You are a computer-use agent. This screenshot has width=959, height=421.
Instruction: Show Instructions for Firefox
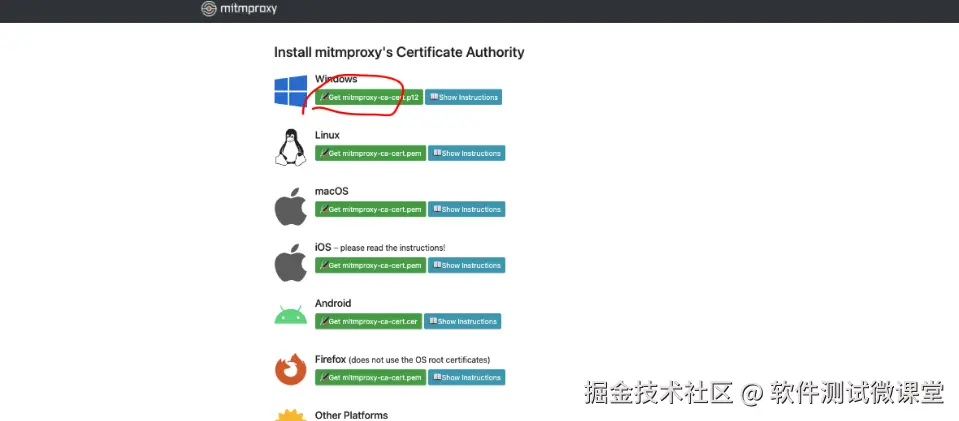(467, 378)
